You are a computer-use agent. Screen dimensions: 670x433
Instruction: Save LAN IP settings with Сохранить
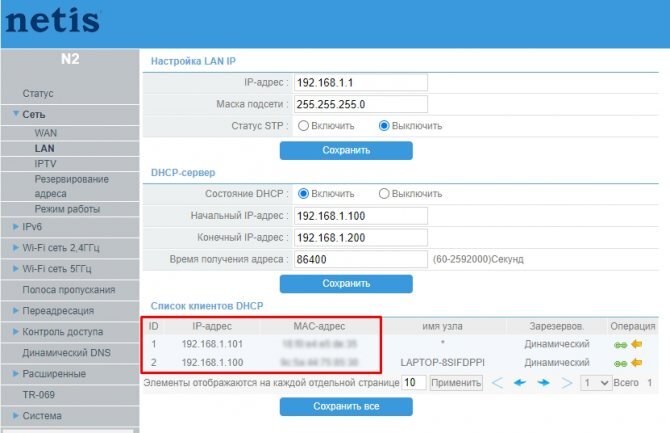pyautogui.click(x=346, y=150)
